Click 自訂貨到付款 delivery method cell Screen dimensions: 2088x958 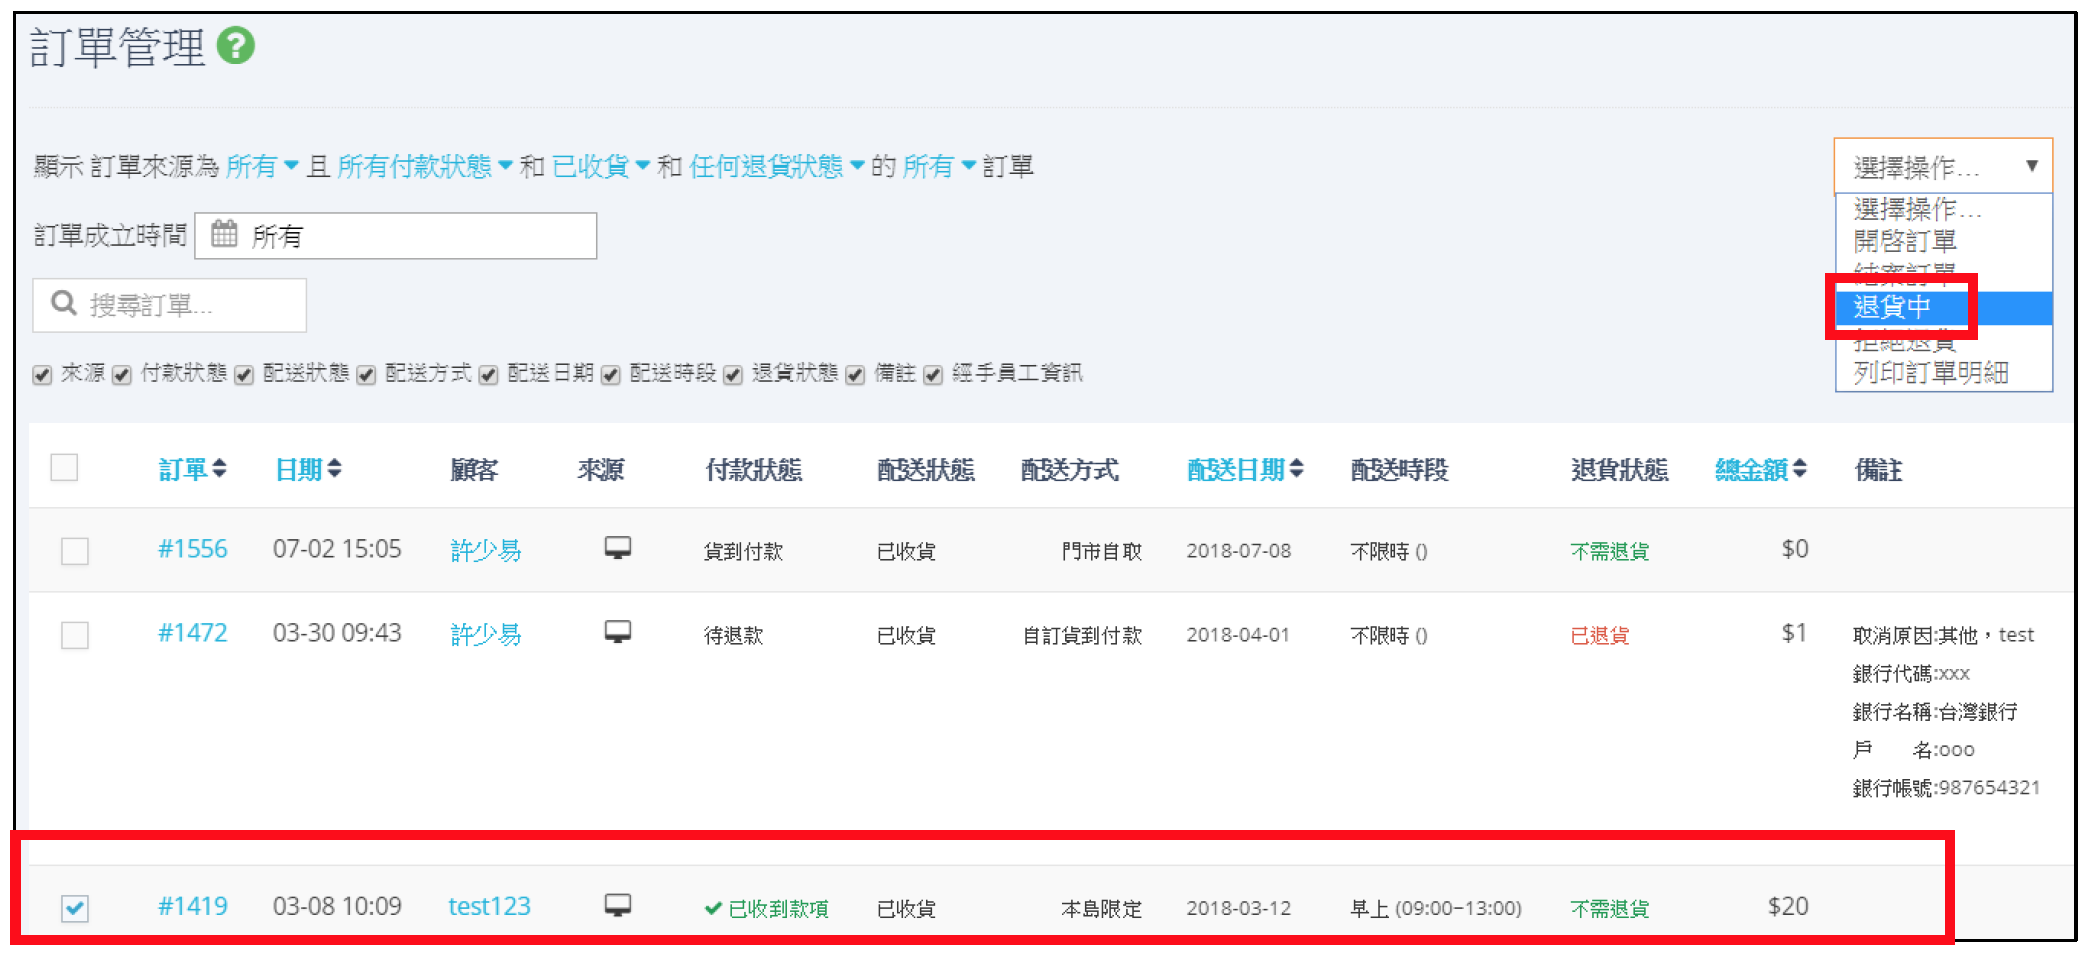(x=1082, y=635)
